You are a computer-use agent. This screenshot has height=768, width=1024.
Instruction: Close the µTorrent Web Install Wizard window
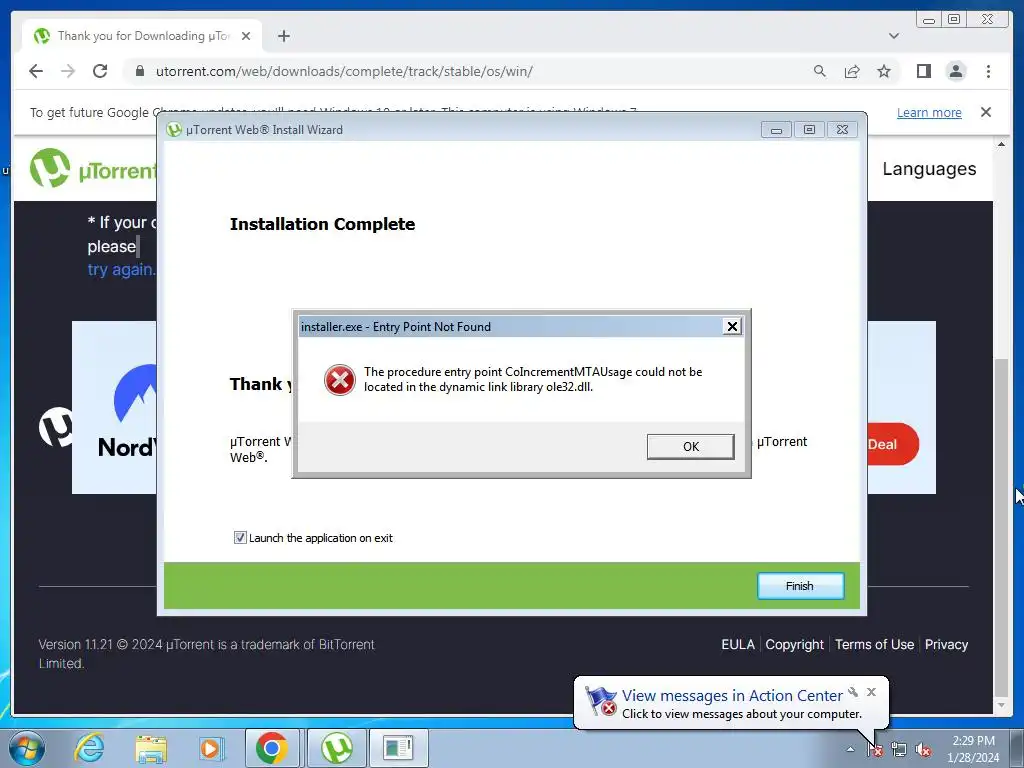[x=842, y=130]
